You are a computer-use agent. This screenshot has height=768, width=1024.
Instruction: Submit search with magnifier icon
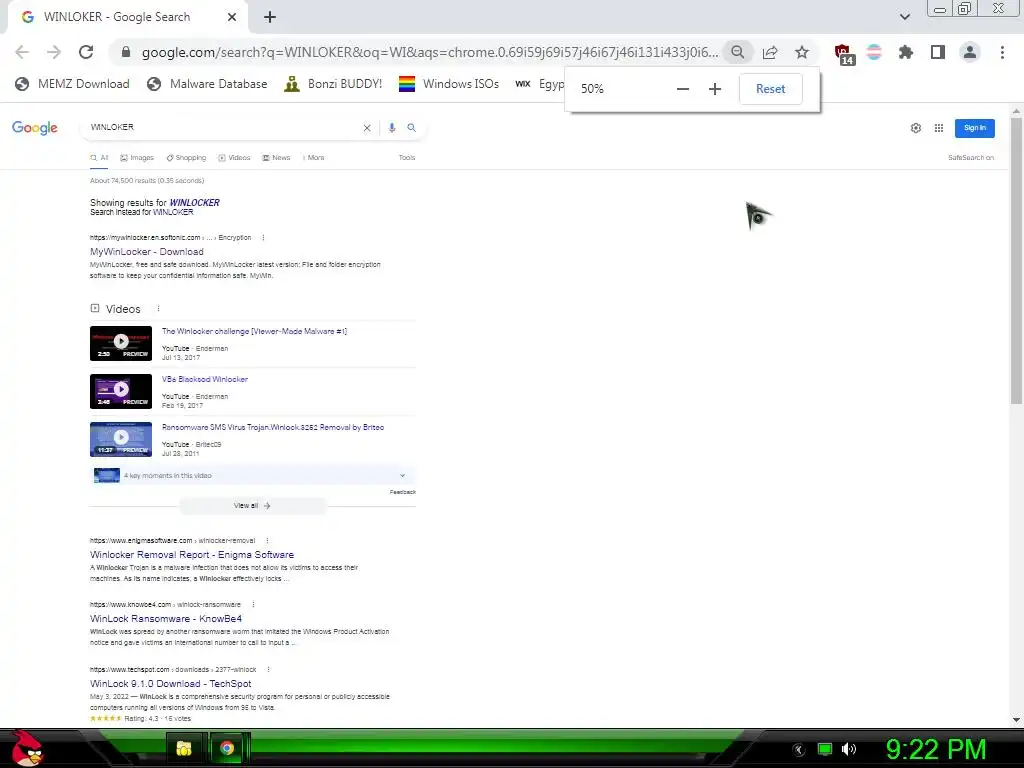click(411, 128)
